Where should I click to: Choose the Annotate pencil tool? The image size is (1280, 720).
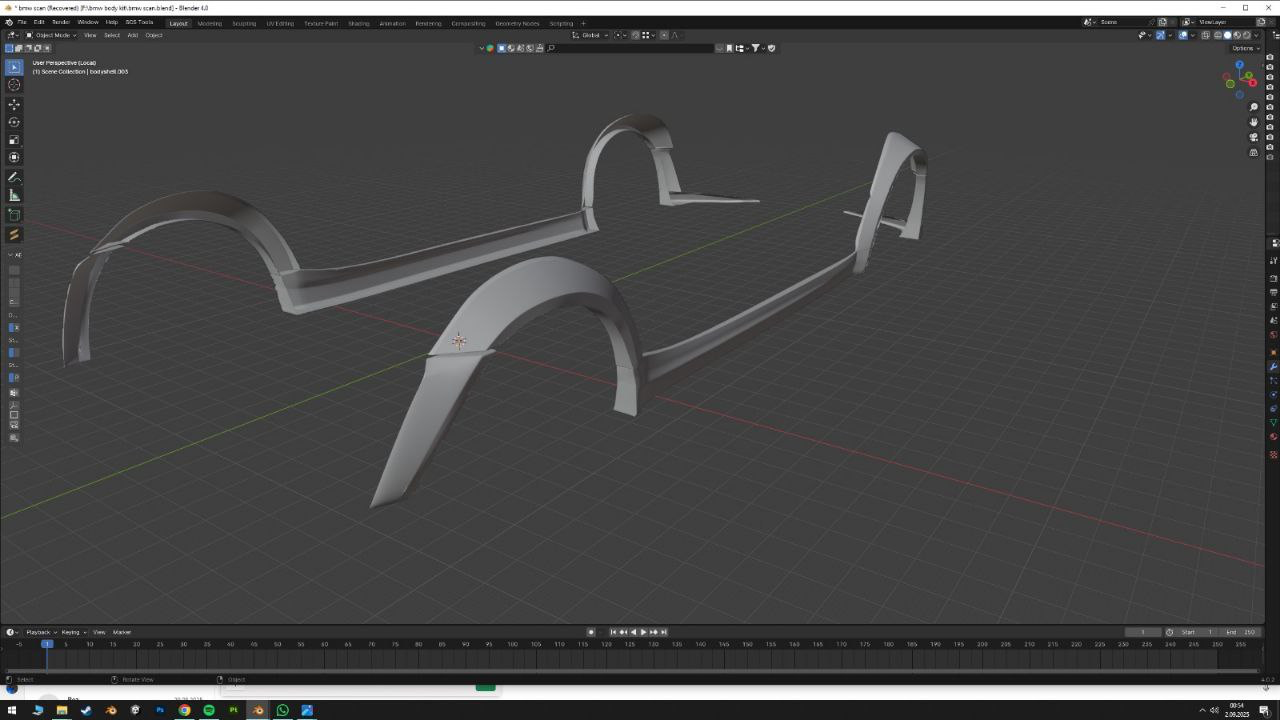click(x=14, y=177)
